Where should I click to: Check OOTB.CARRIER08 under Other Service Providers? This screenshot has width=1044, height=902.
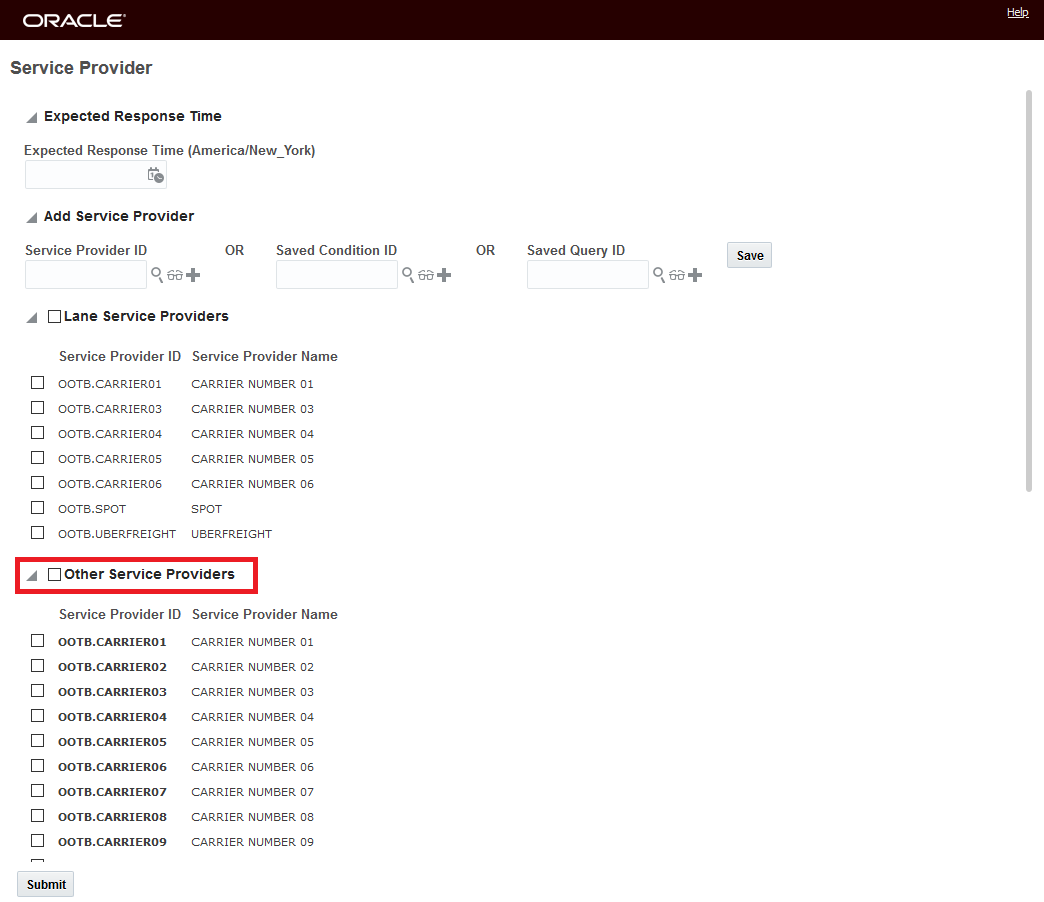coord(37,815)
